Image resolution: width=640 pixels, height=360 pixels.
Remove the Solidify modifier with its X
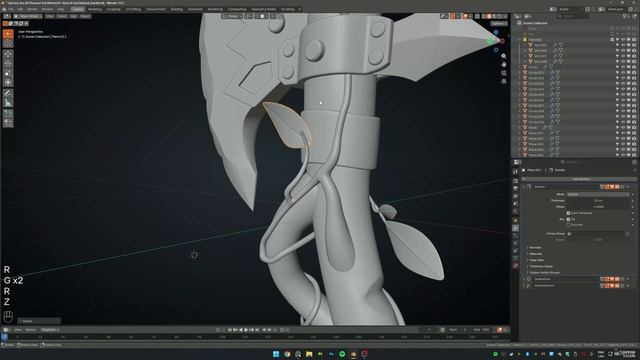click(627, 187)
